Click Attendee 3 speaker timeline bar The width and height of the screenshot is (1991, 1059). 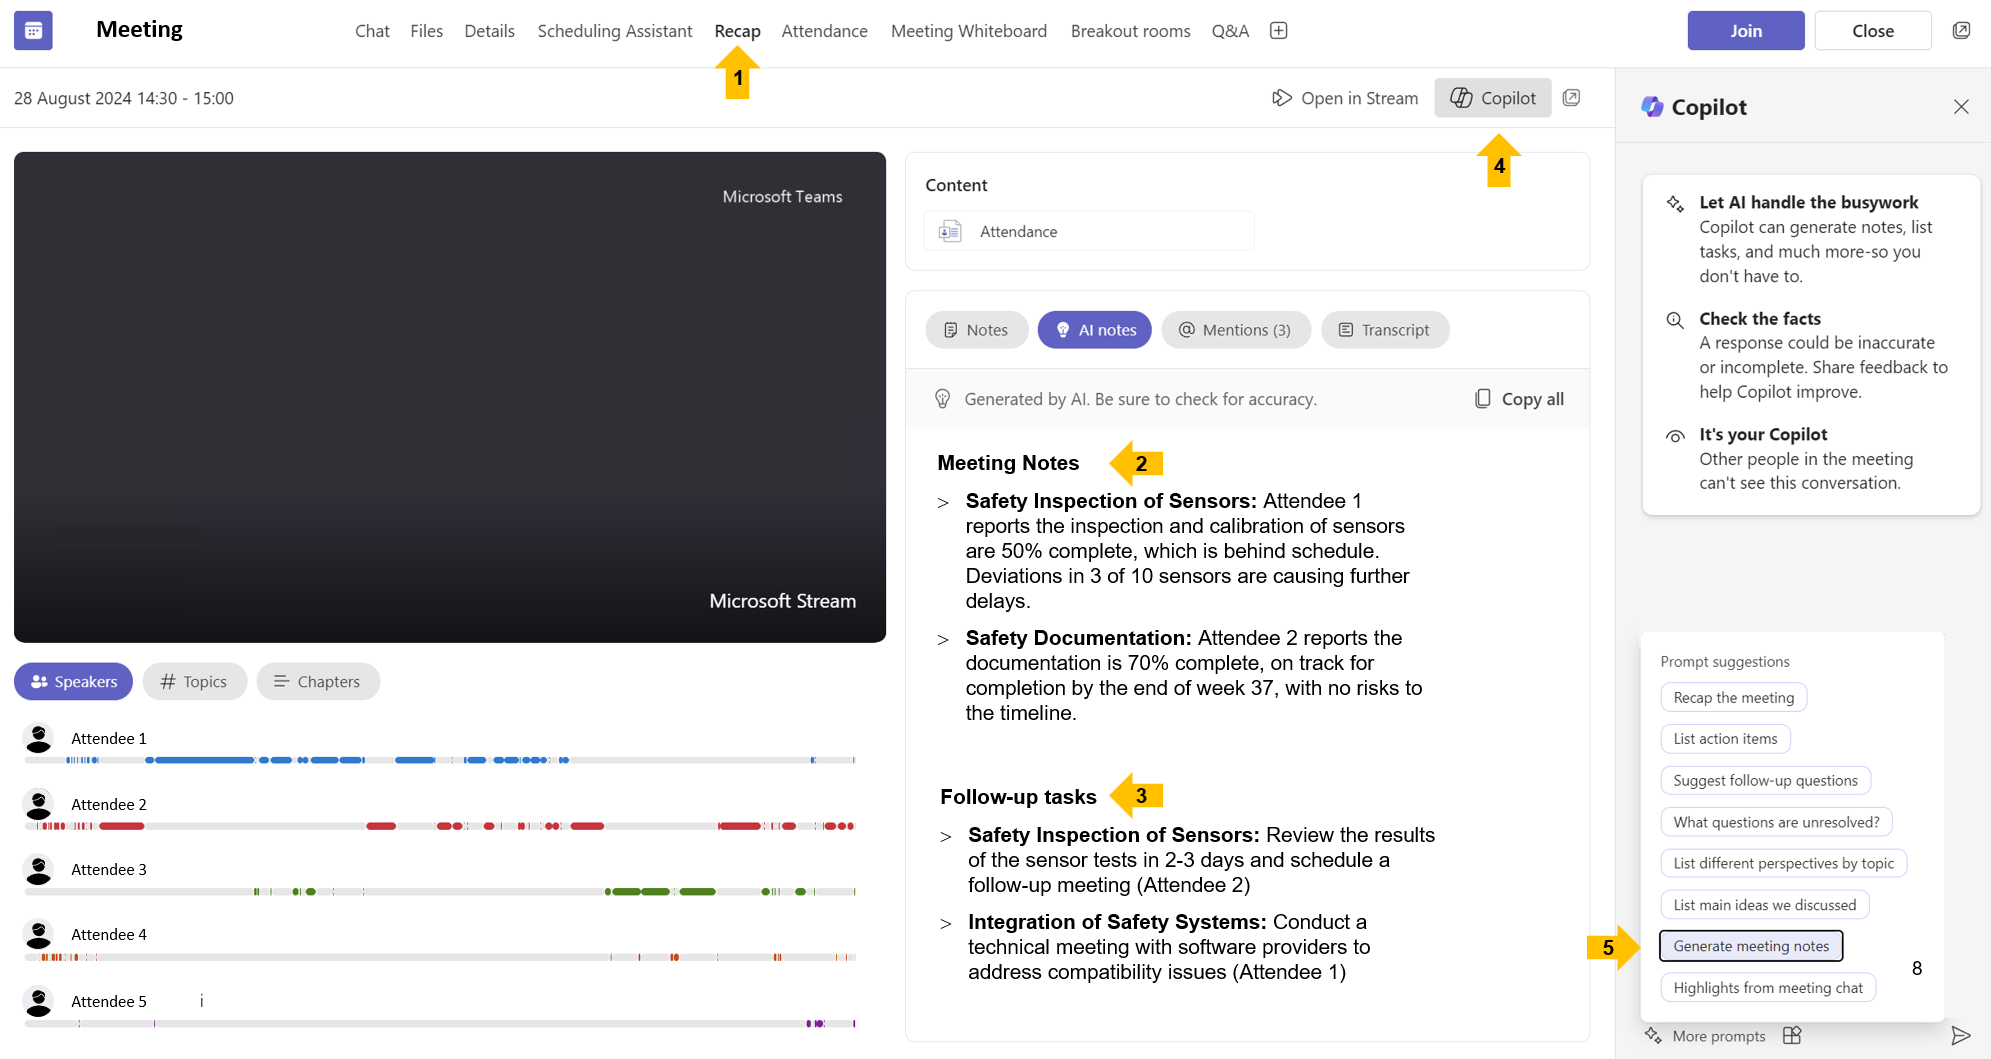pos(440,891)
